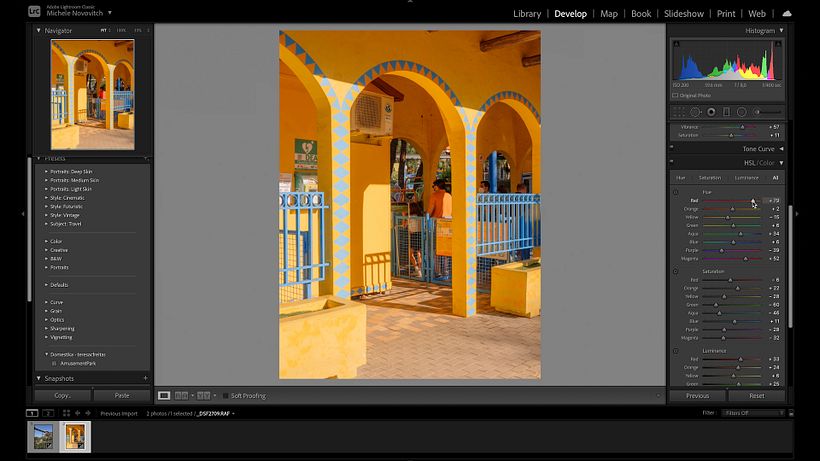Select the Graduated Filter tool
820x461 pixels.
726,112
